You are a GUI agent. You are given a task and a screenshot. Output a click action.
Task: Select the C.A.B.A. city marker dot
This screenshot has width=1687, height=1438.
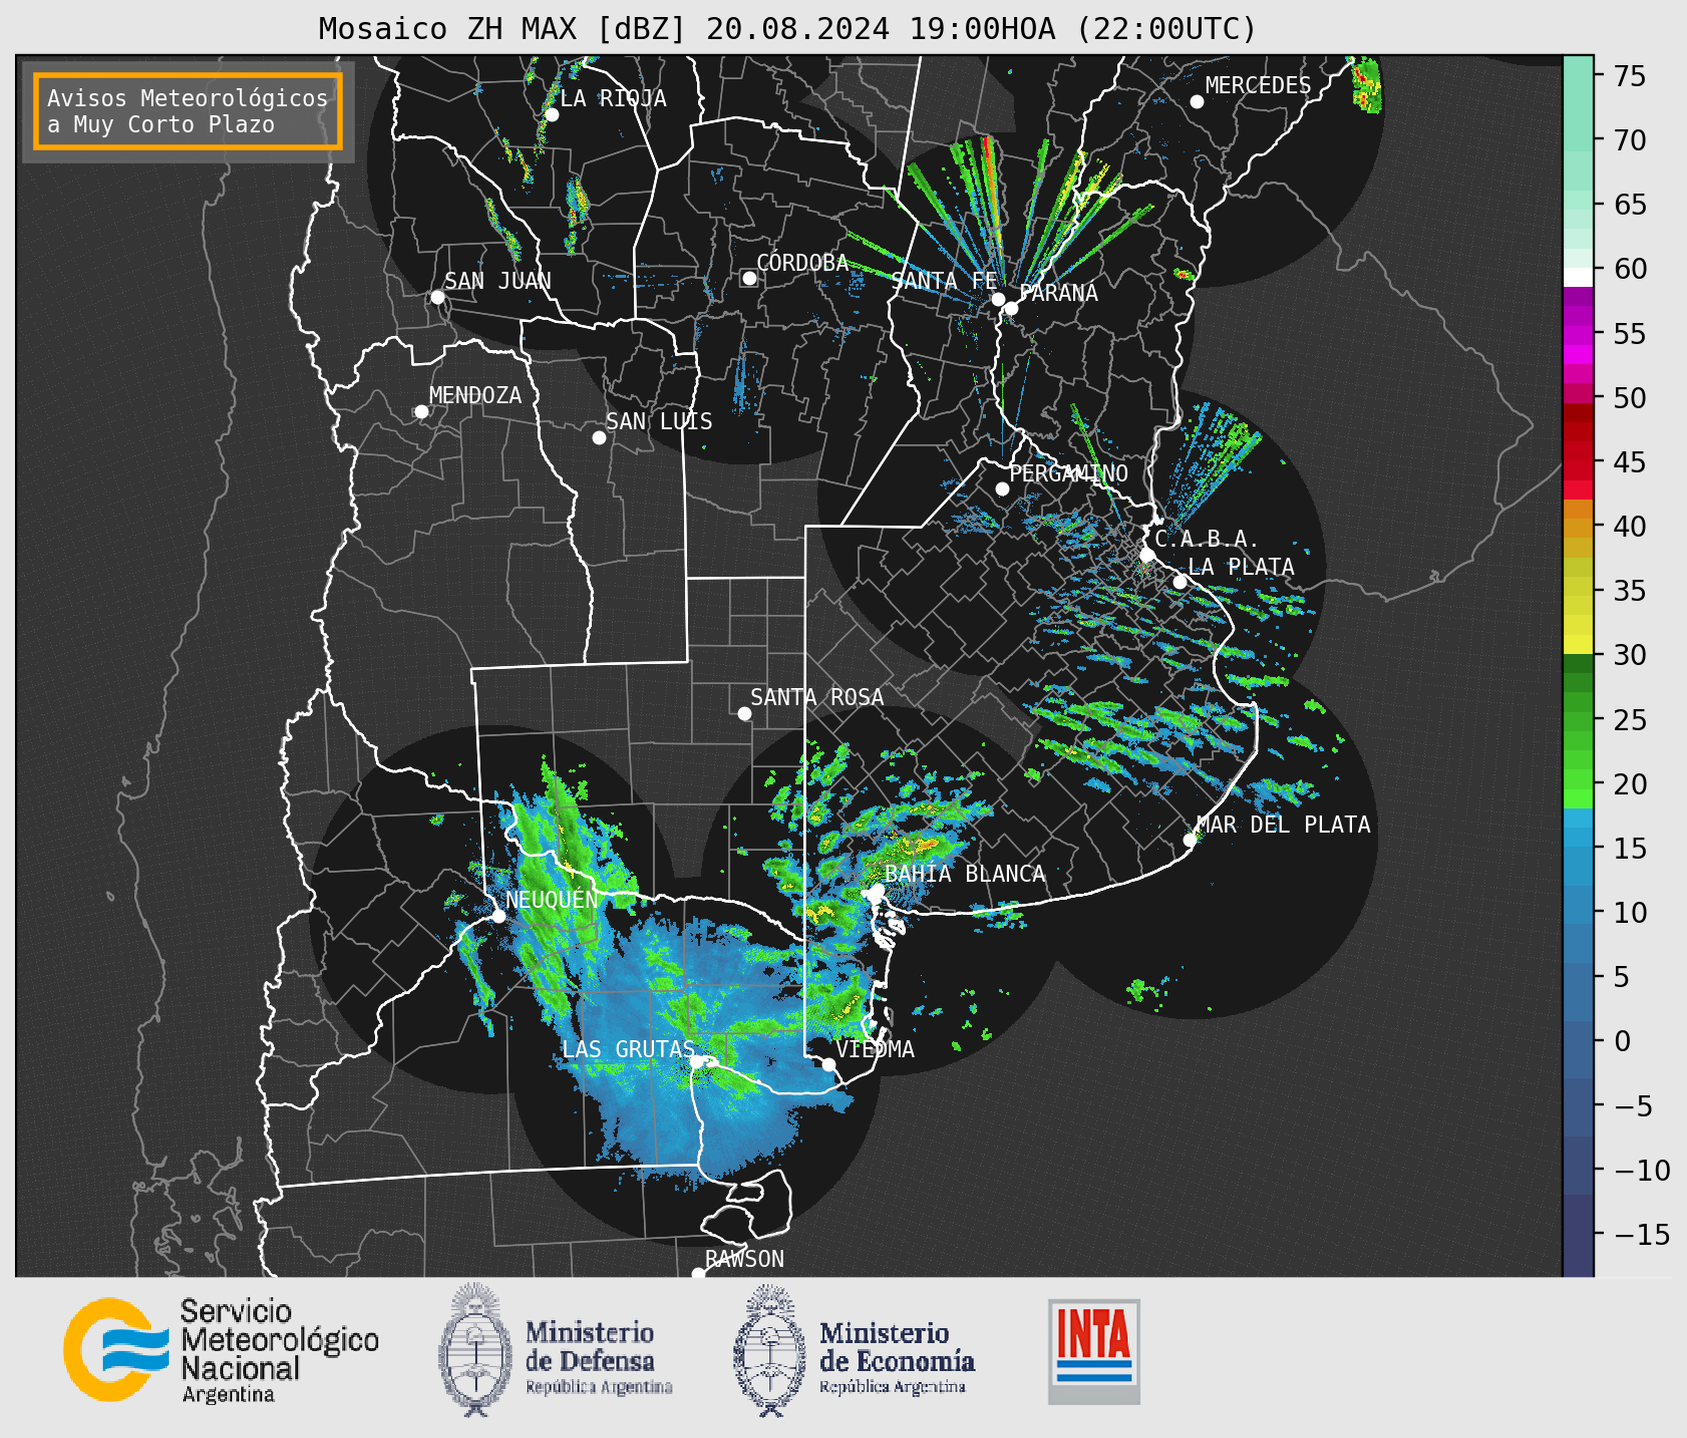tap(1147, 555)
